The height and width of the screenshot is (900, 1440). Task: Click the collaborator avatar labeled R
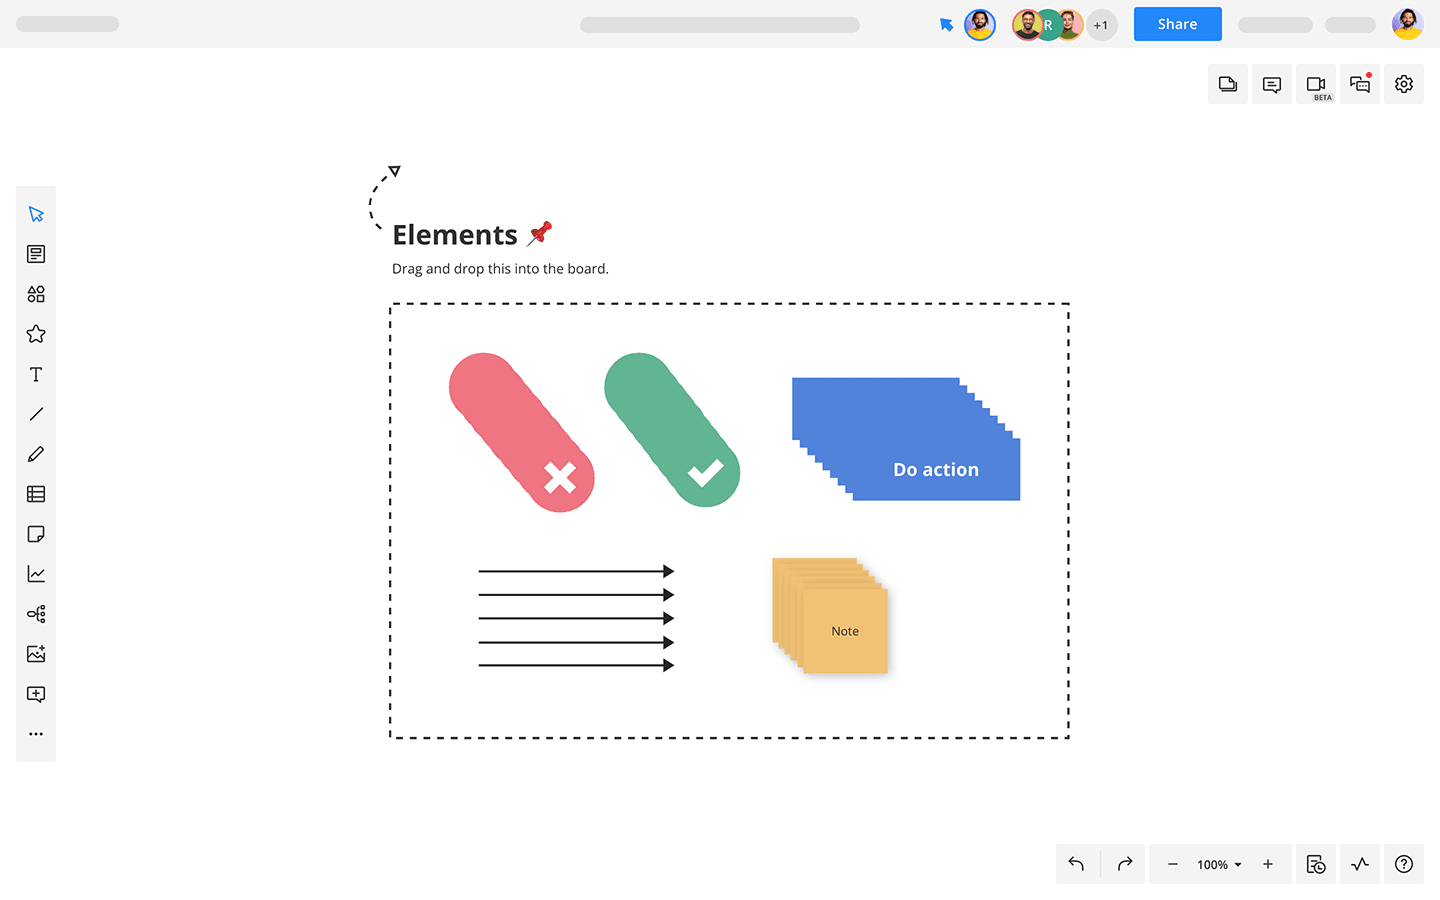coord(1048,25)
